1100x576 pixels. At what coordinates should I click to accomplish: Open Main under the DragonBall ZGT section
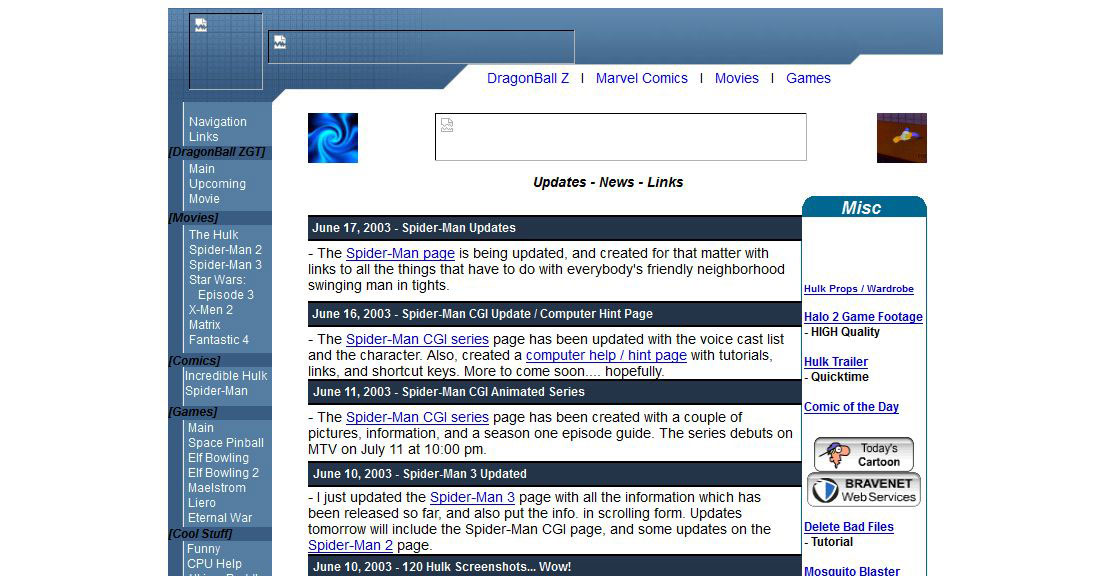(x=201, y=169)
